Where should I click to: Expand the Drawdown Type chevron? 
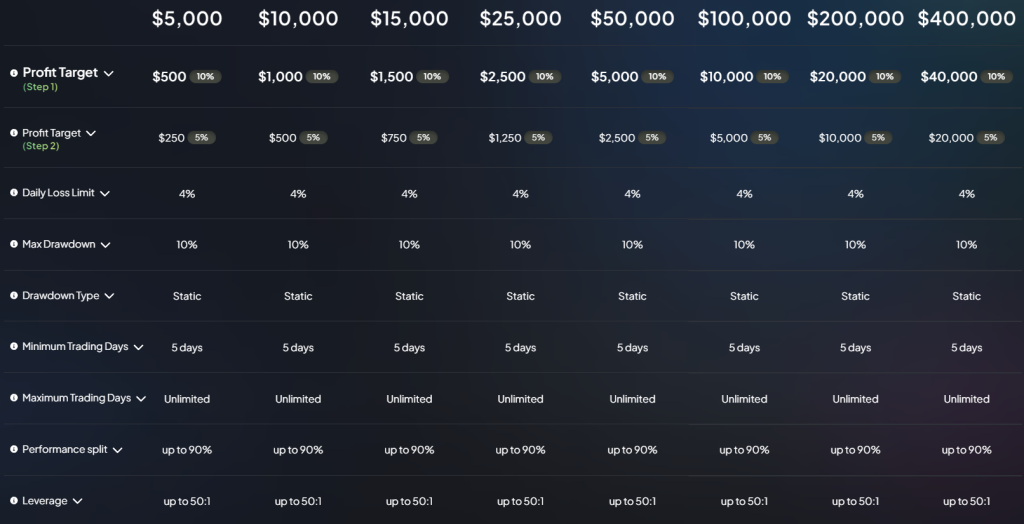[x=109, y=296]
